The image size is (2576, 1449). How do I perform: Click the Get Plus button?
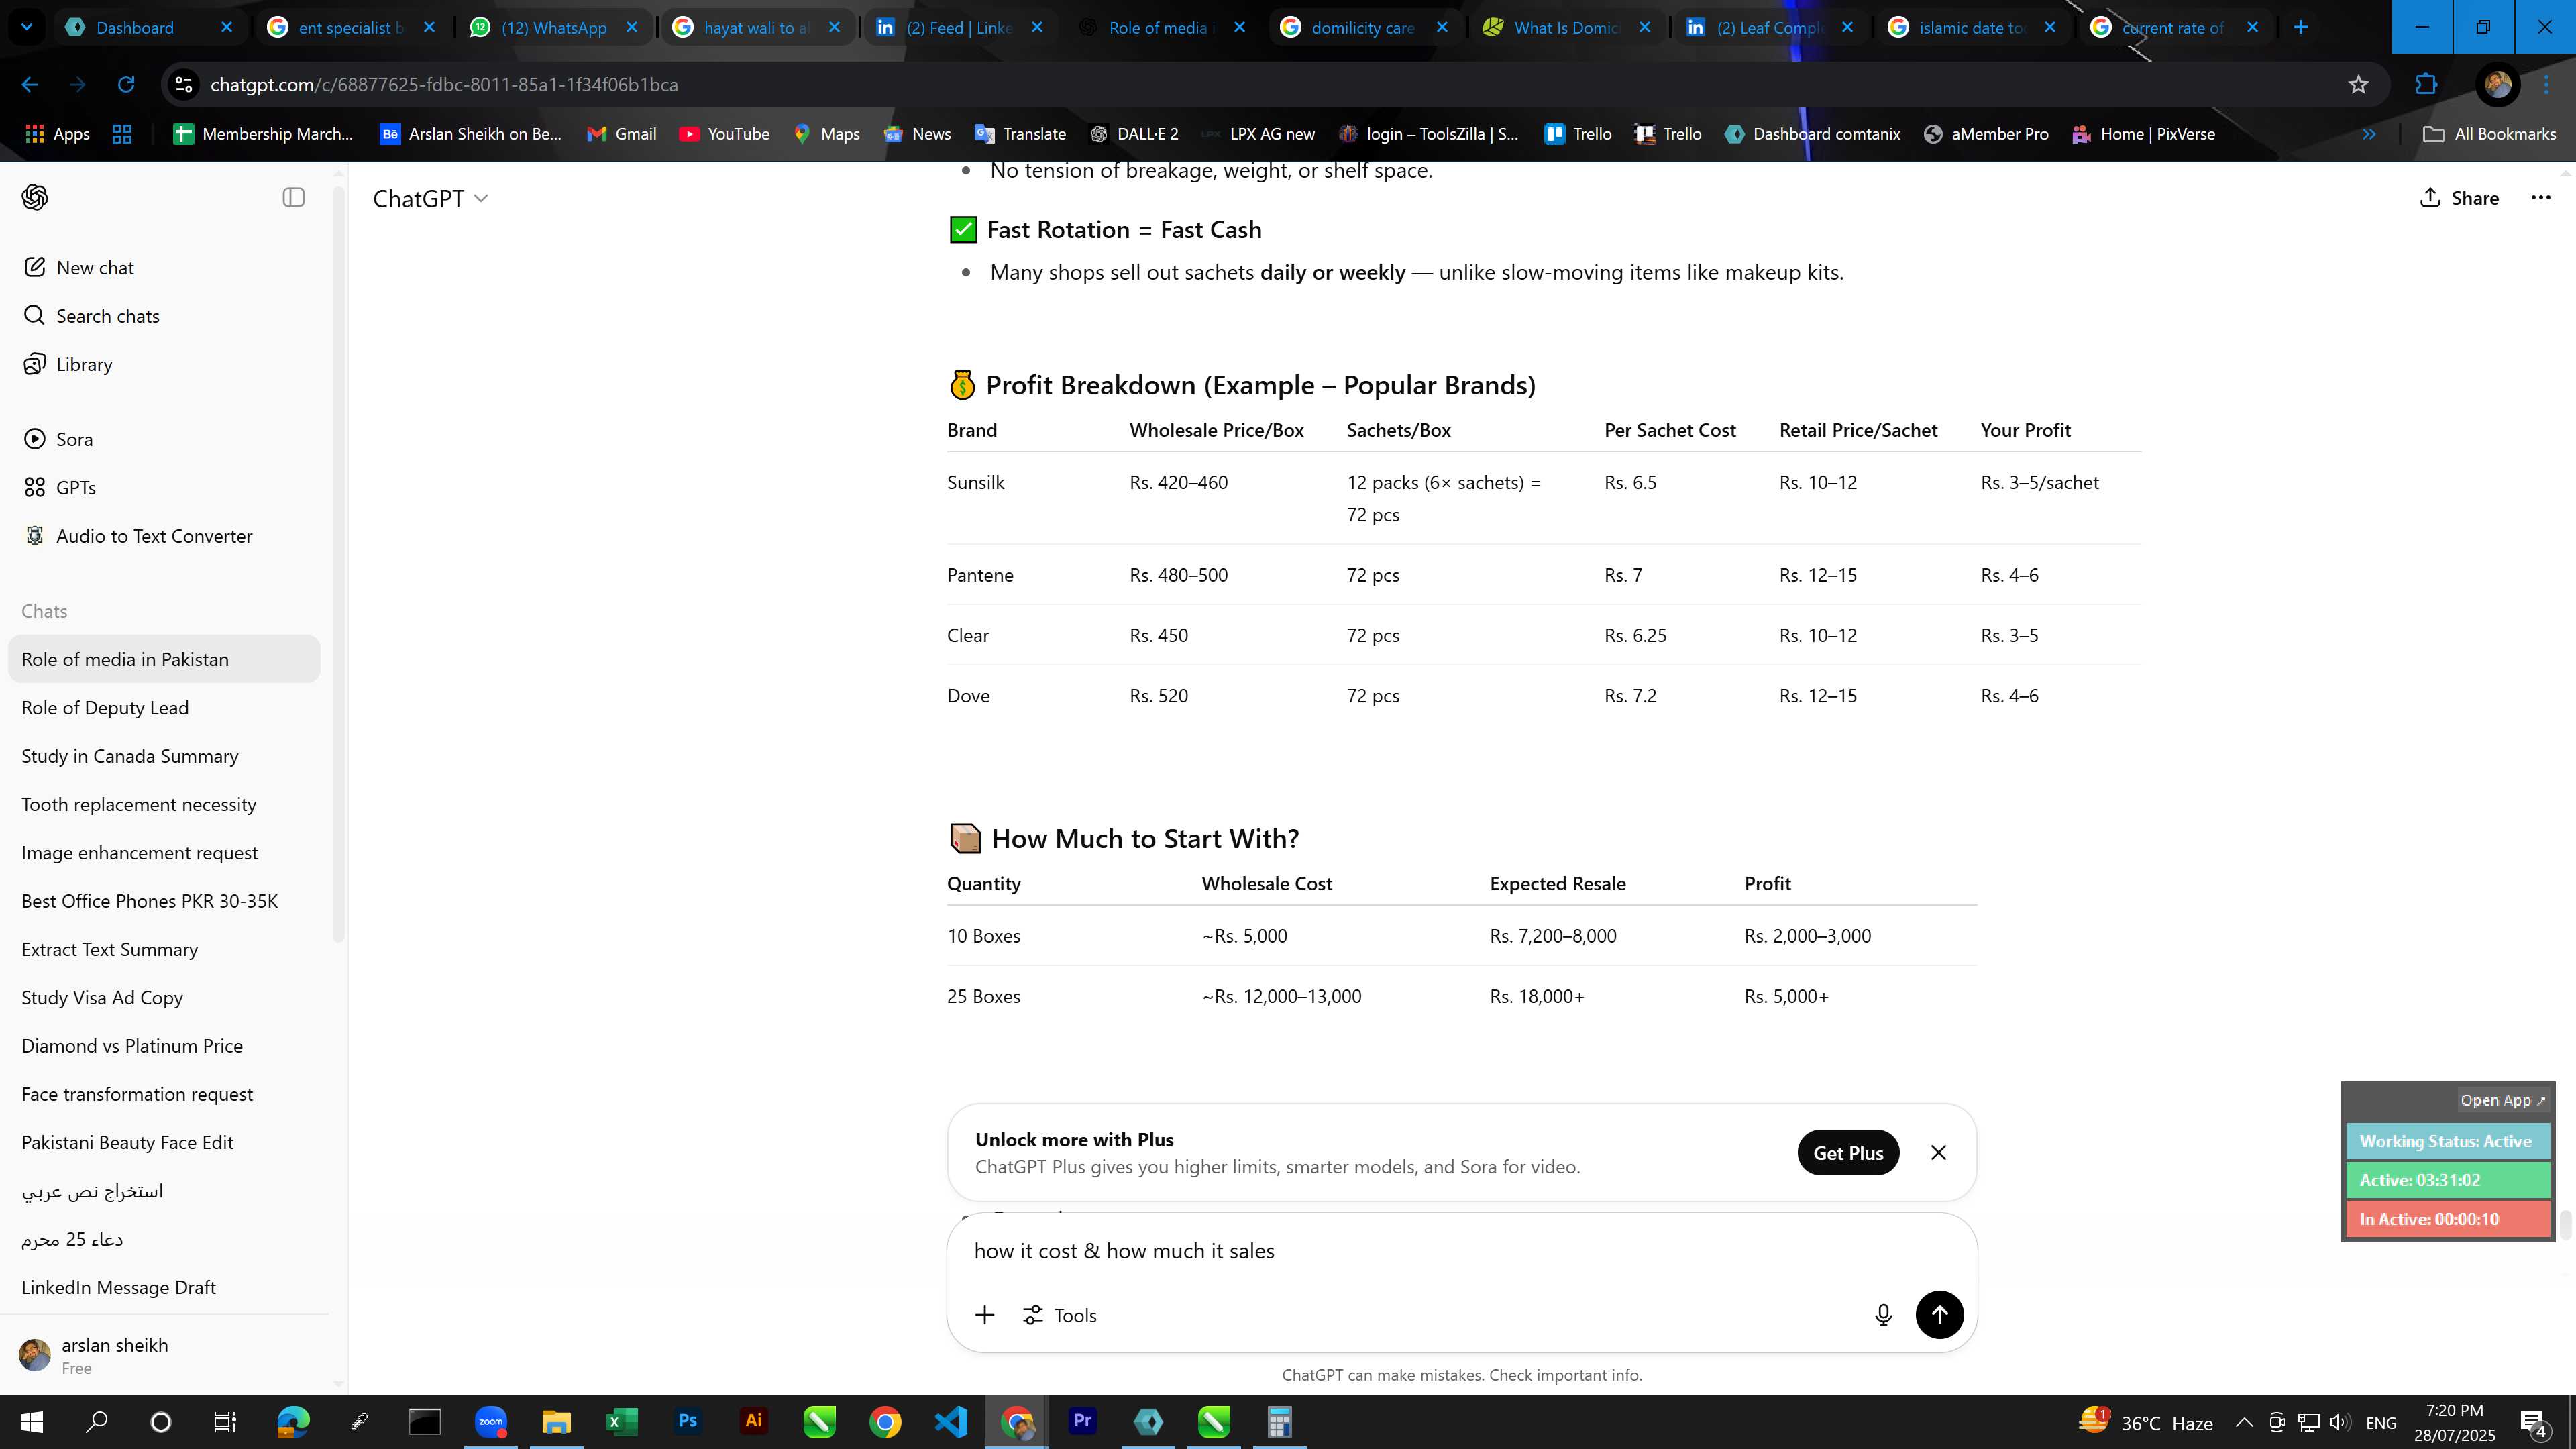pyautogui.click(x=1848, y=1152)
